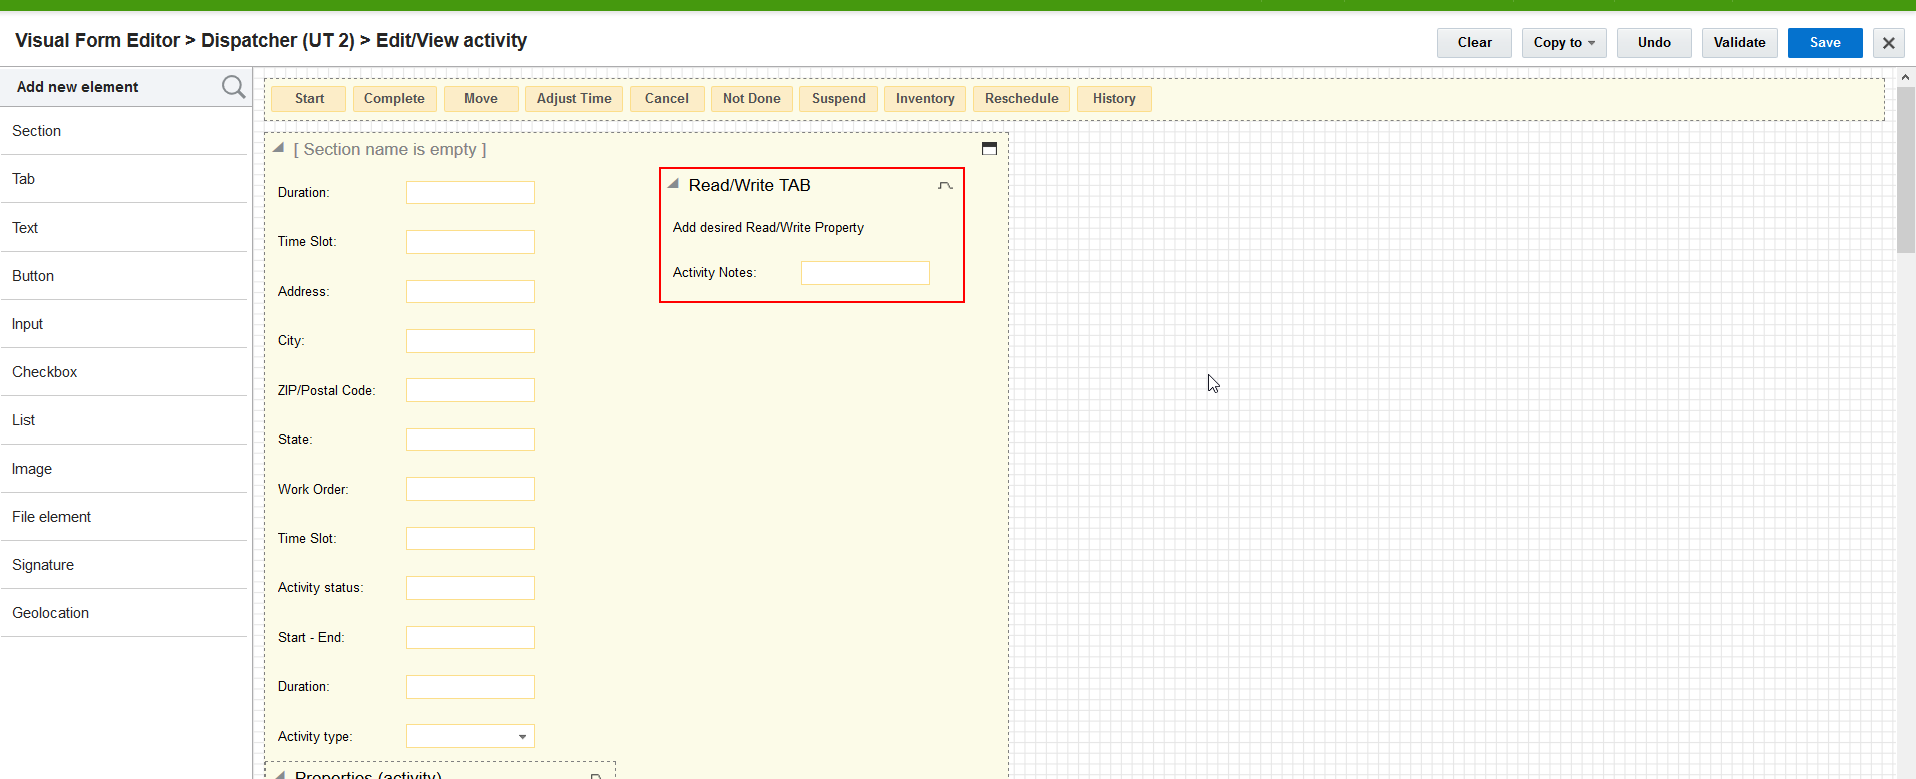
Task: Click the section layout icon at section header right
Action: pos(989,148)
